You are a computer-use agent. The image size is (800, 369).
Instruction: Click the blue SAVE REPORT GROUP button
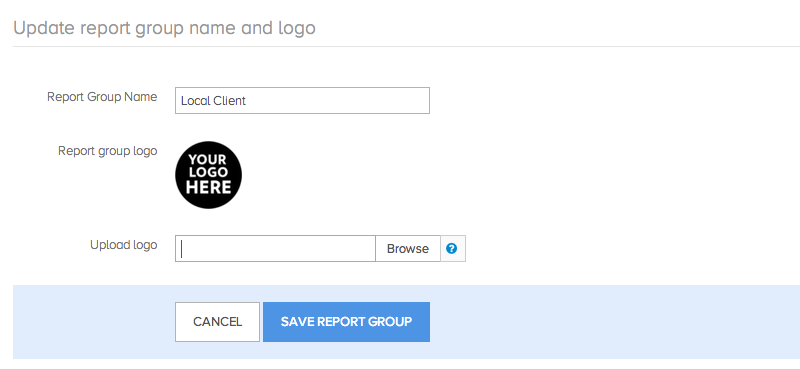tap(346, 322)
